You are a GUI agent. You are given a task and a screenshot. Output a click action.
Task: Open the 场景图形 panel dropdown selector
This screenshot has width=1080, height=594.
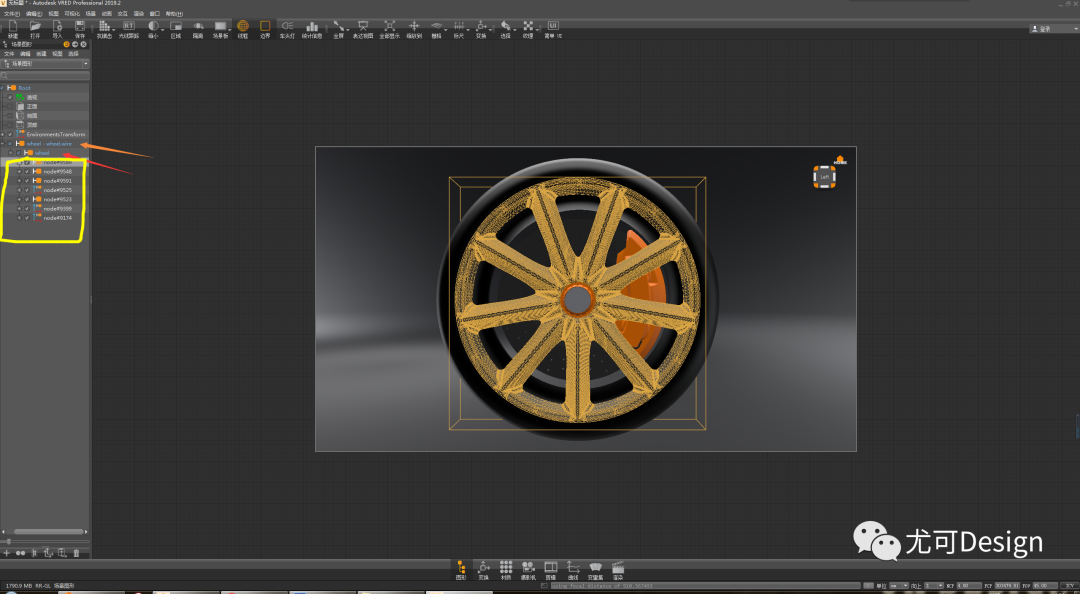[x=86, y=64]
